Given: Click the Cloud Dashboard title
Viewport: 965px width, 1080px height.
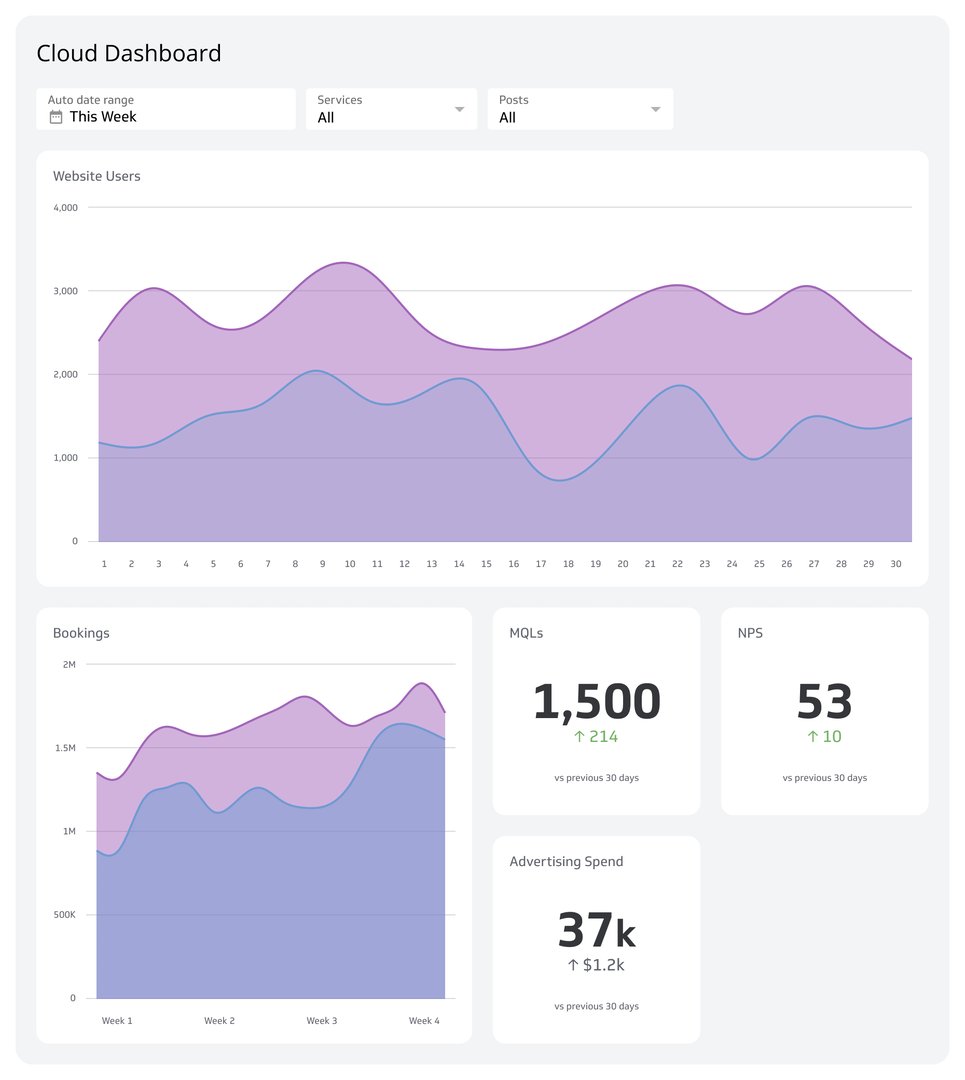Looking at the screenshot, I should [128, 53].
